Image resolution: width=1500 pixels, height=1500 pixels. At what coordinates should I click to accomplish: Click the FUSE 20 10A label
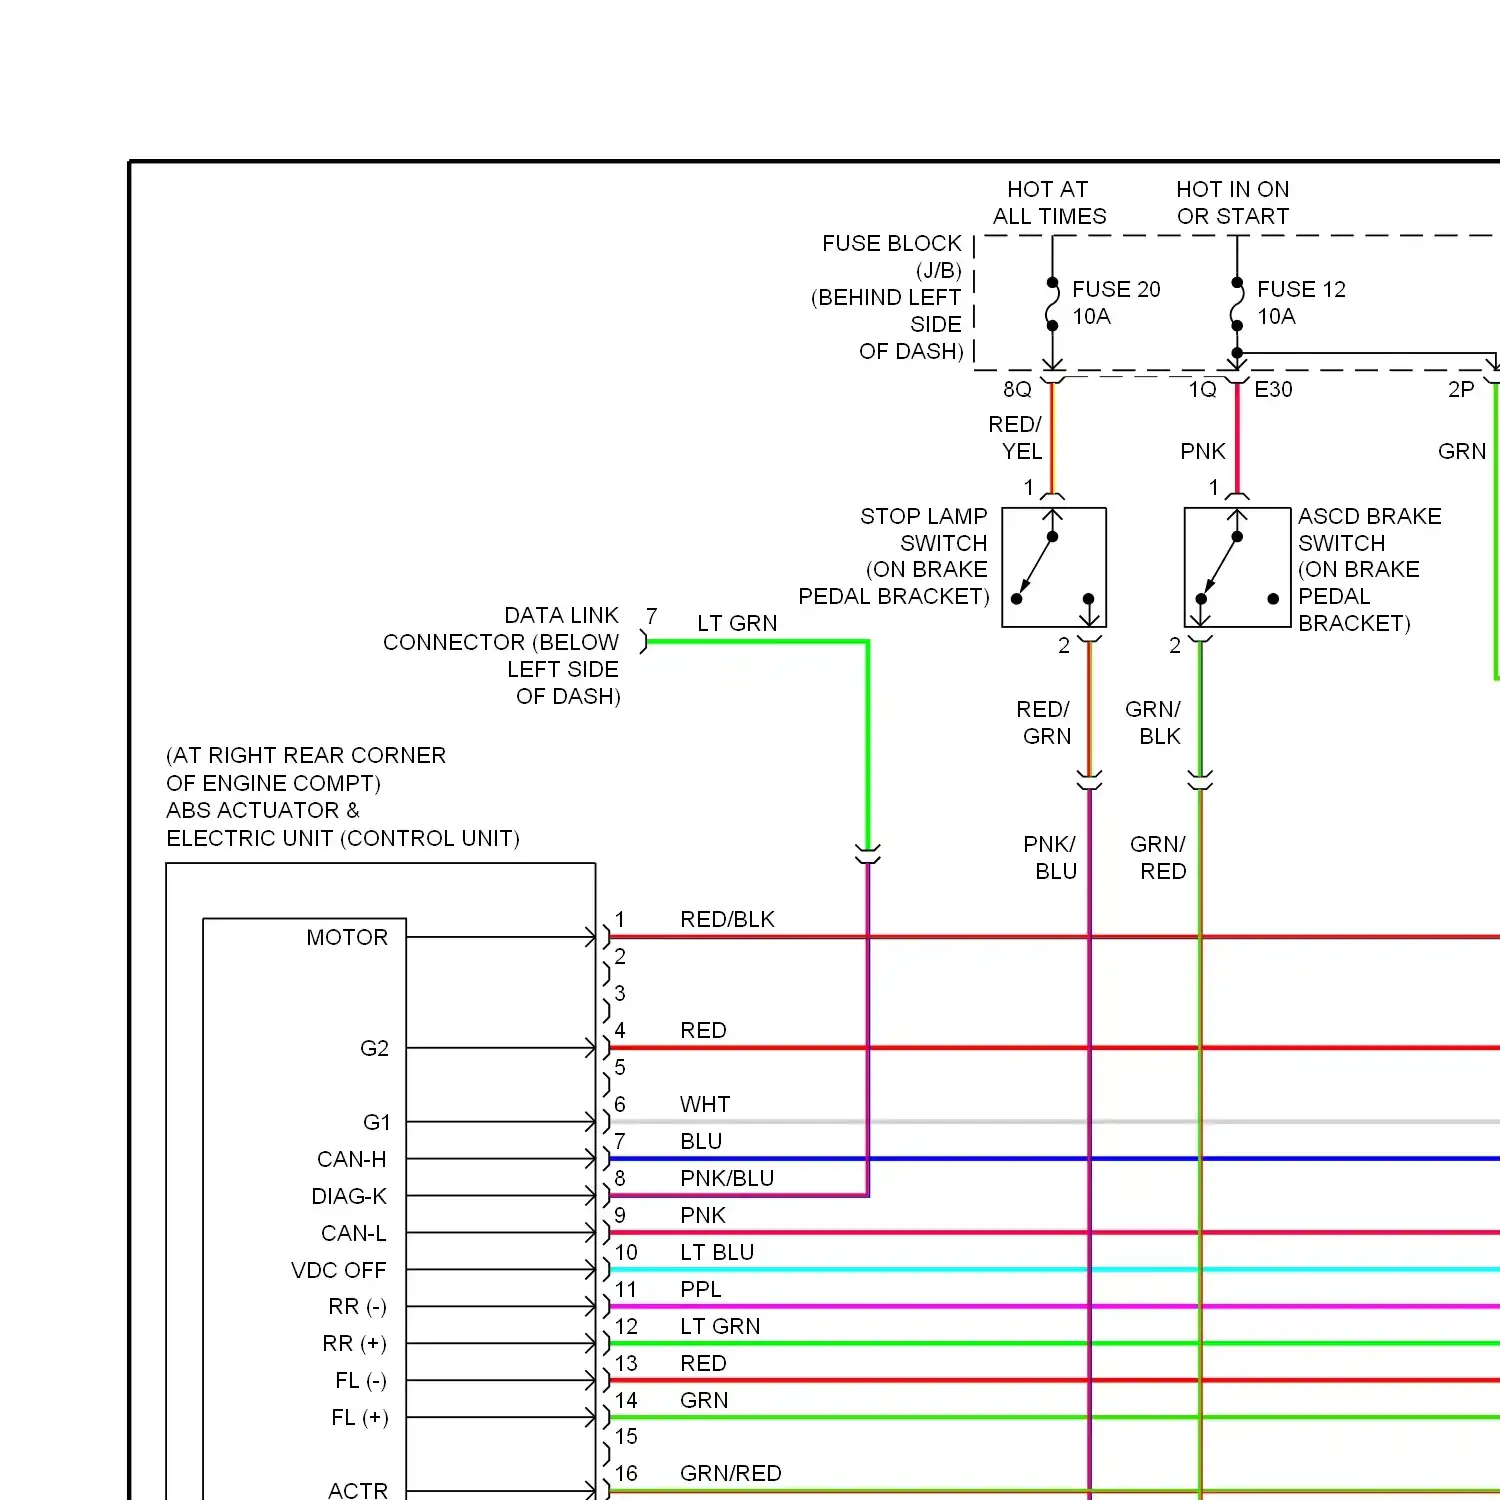point(1116,303)
